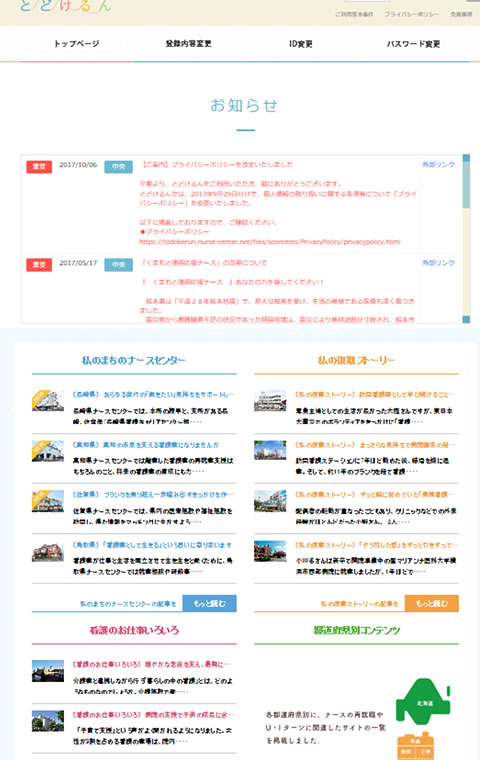Open the トップページ navigation tab
Viewport: 480px width, 760px height.
coord(77,44)
